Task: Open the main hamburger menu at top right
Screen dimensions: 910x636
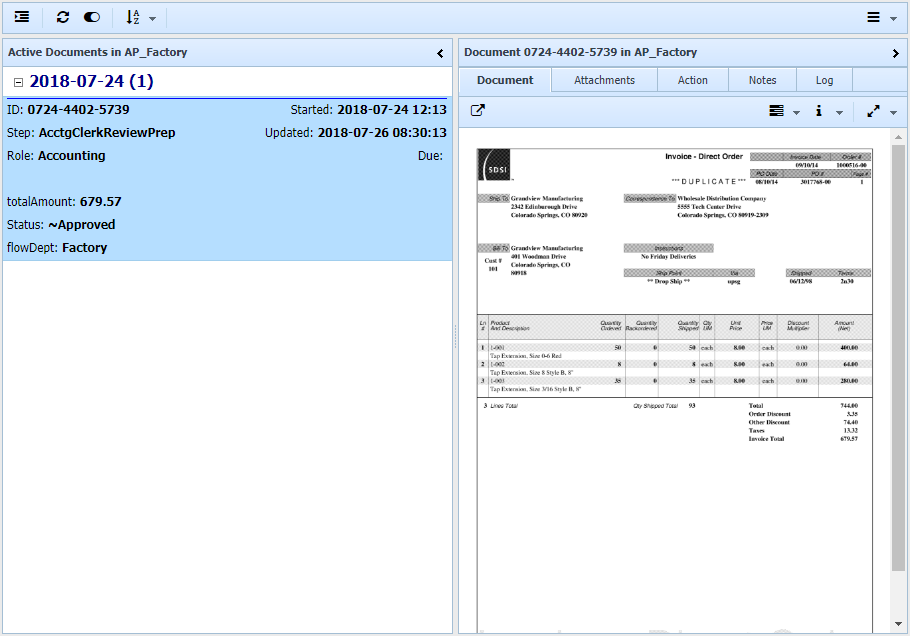Action: coord(879,17)
